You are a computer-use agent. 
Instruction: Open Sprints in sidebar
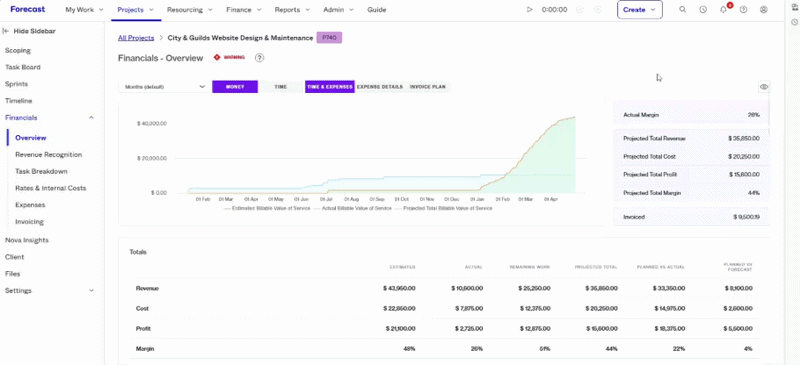(16, 84)
